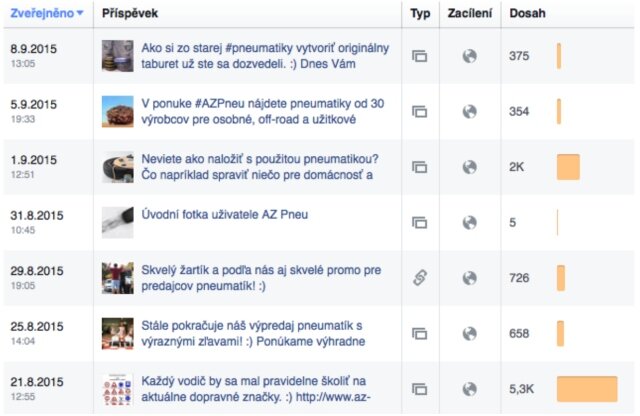This screenshot has width=640, height=416.
Task: Click the Typ column header
Action: coord(420,14)
